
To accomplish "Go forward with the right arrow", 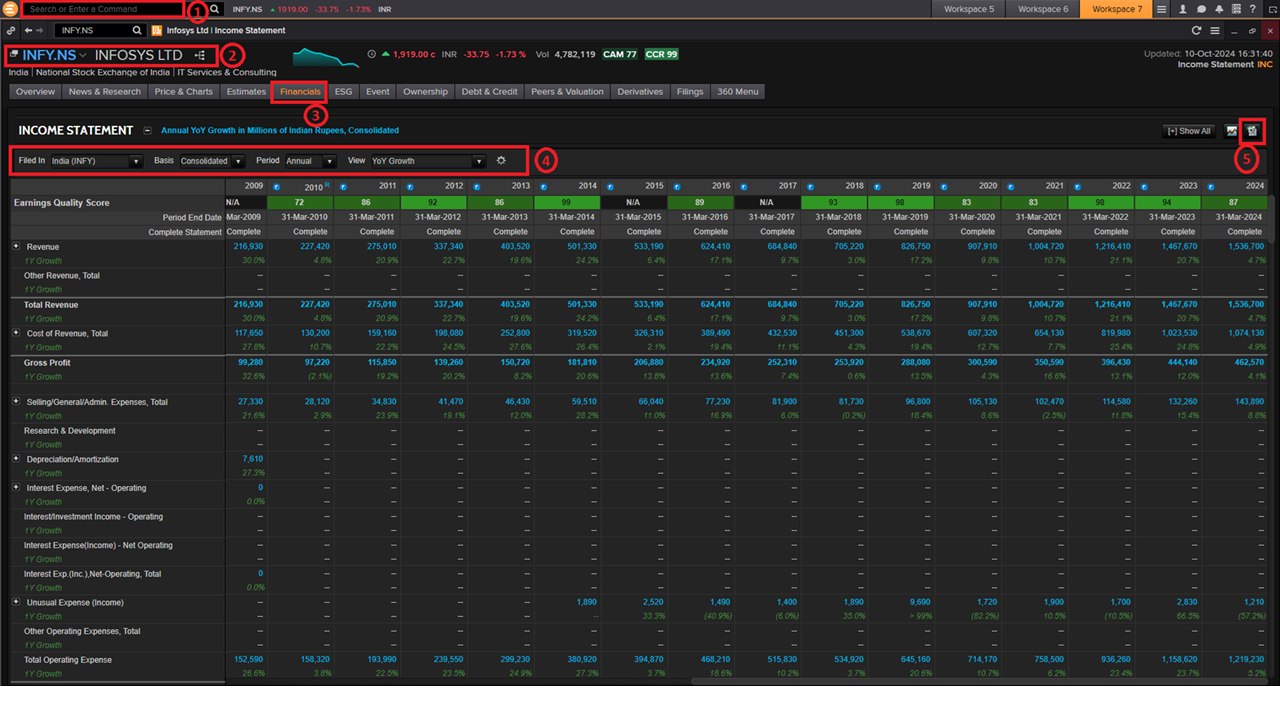I will 41,30.
